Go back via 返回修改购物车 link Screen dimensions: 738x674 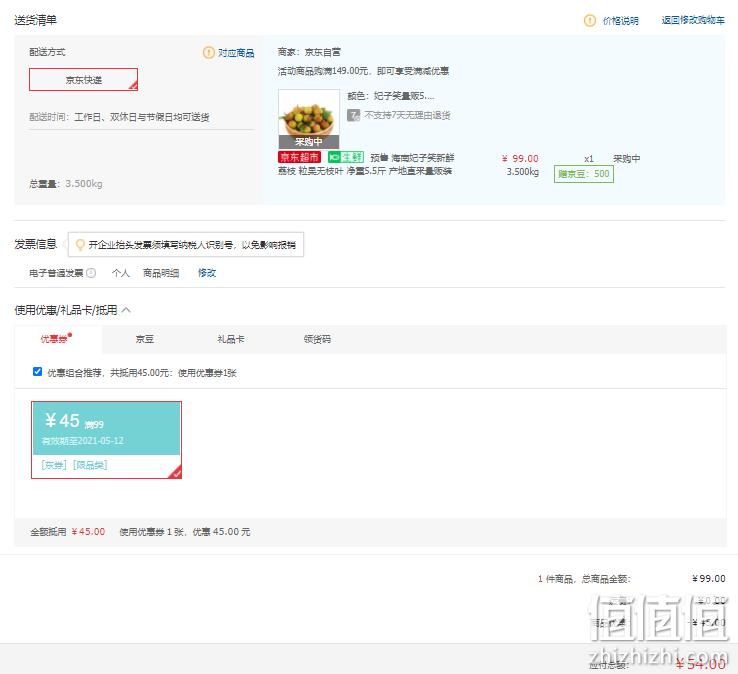(x=693, y=20)
